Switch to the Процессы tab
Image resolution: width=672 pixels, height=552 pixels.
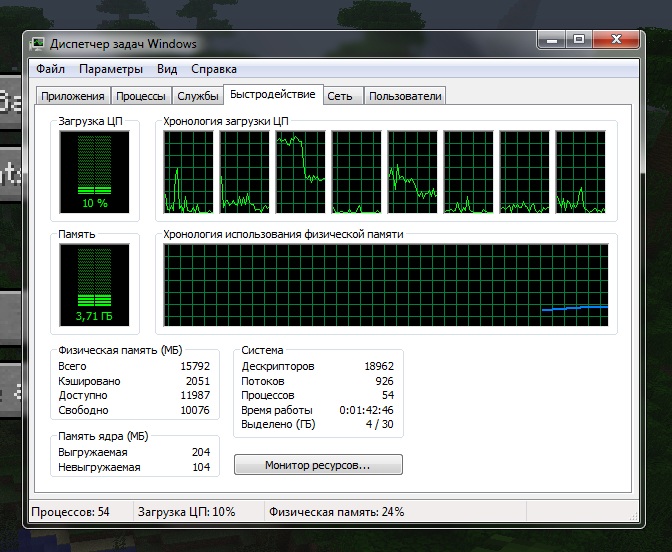pos(141,96)
